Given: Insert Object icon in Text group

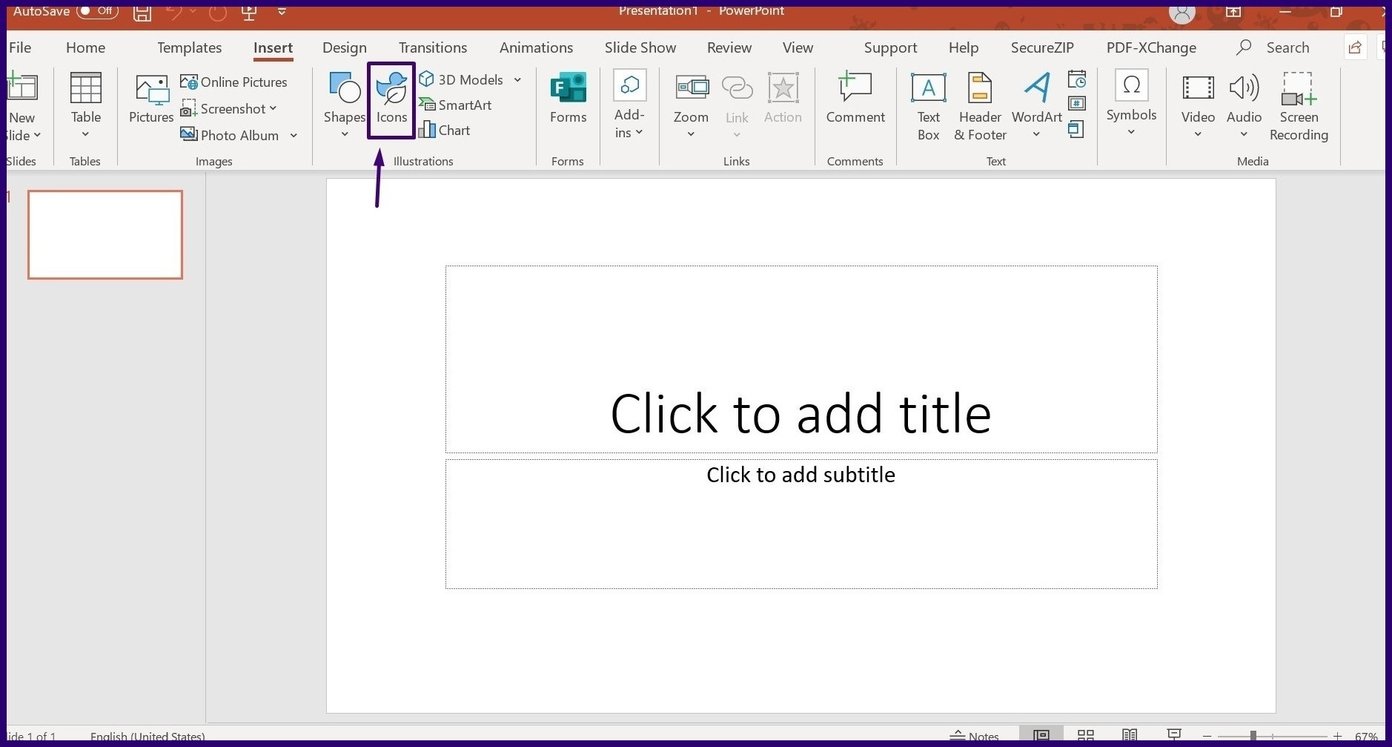Looking at the screenshot, I should [1077, 129].
